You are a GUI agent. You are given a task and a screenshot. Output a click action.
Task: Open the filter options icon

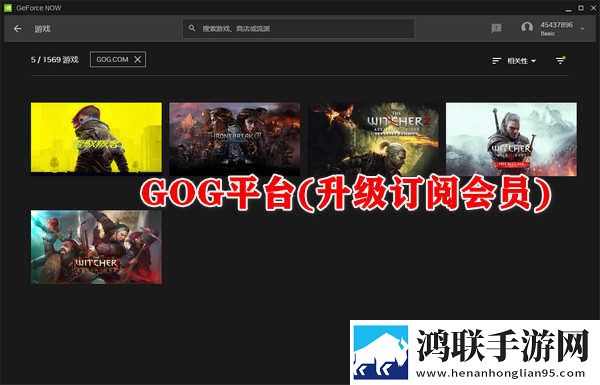click(560, 60)
